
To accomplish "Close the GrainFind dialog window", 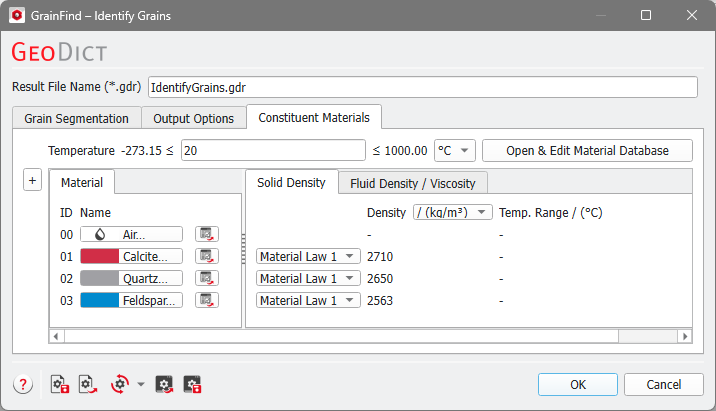I will [692, 16].
